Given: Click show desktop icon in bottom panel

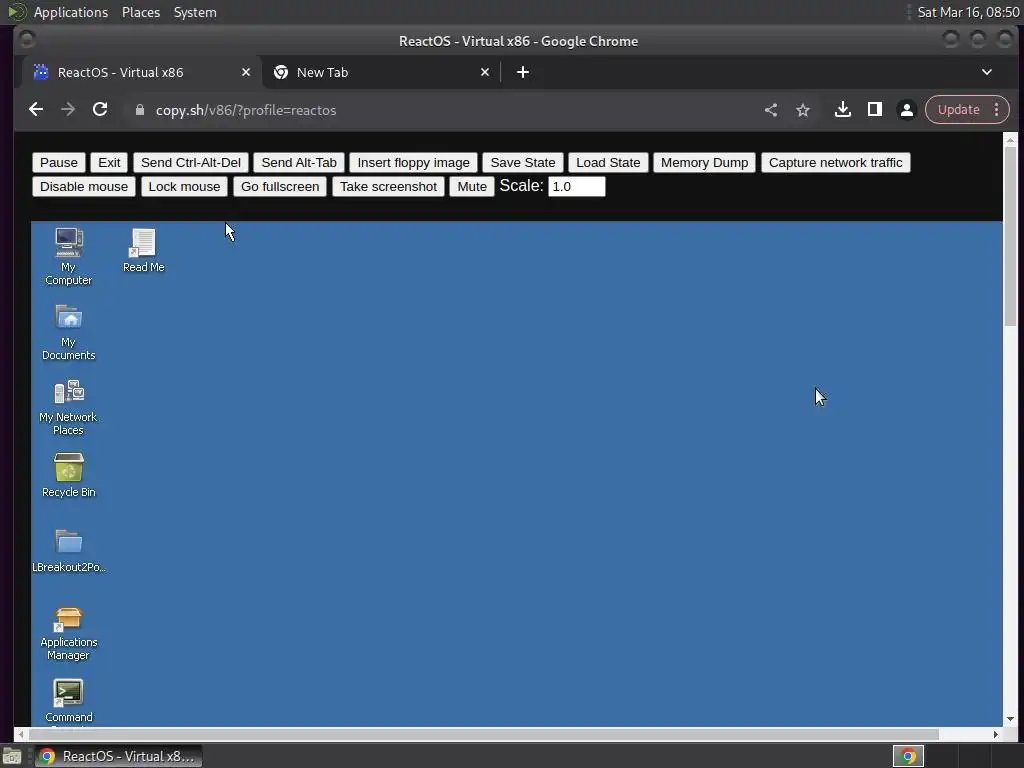Looking at the screenshot, I should point(12,756).
